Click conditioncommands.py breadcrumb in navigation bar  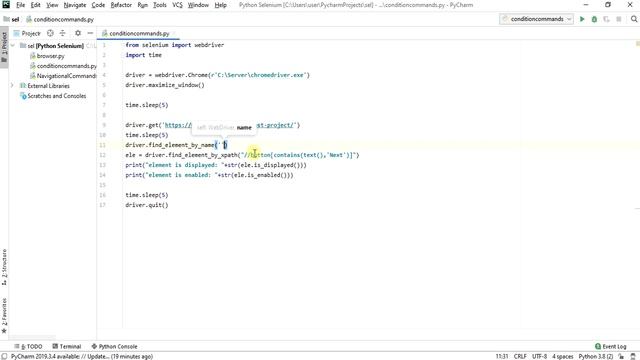[60, 19]
